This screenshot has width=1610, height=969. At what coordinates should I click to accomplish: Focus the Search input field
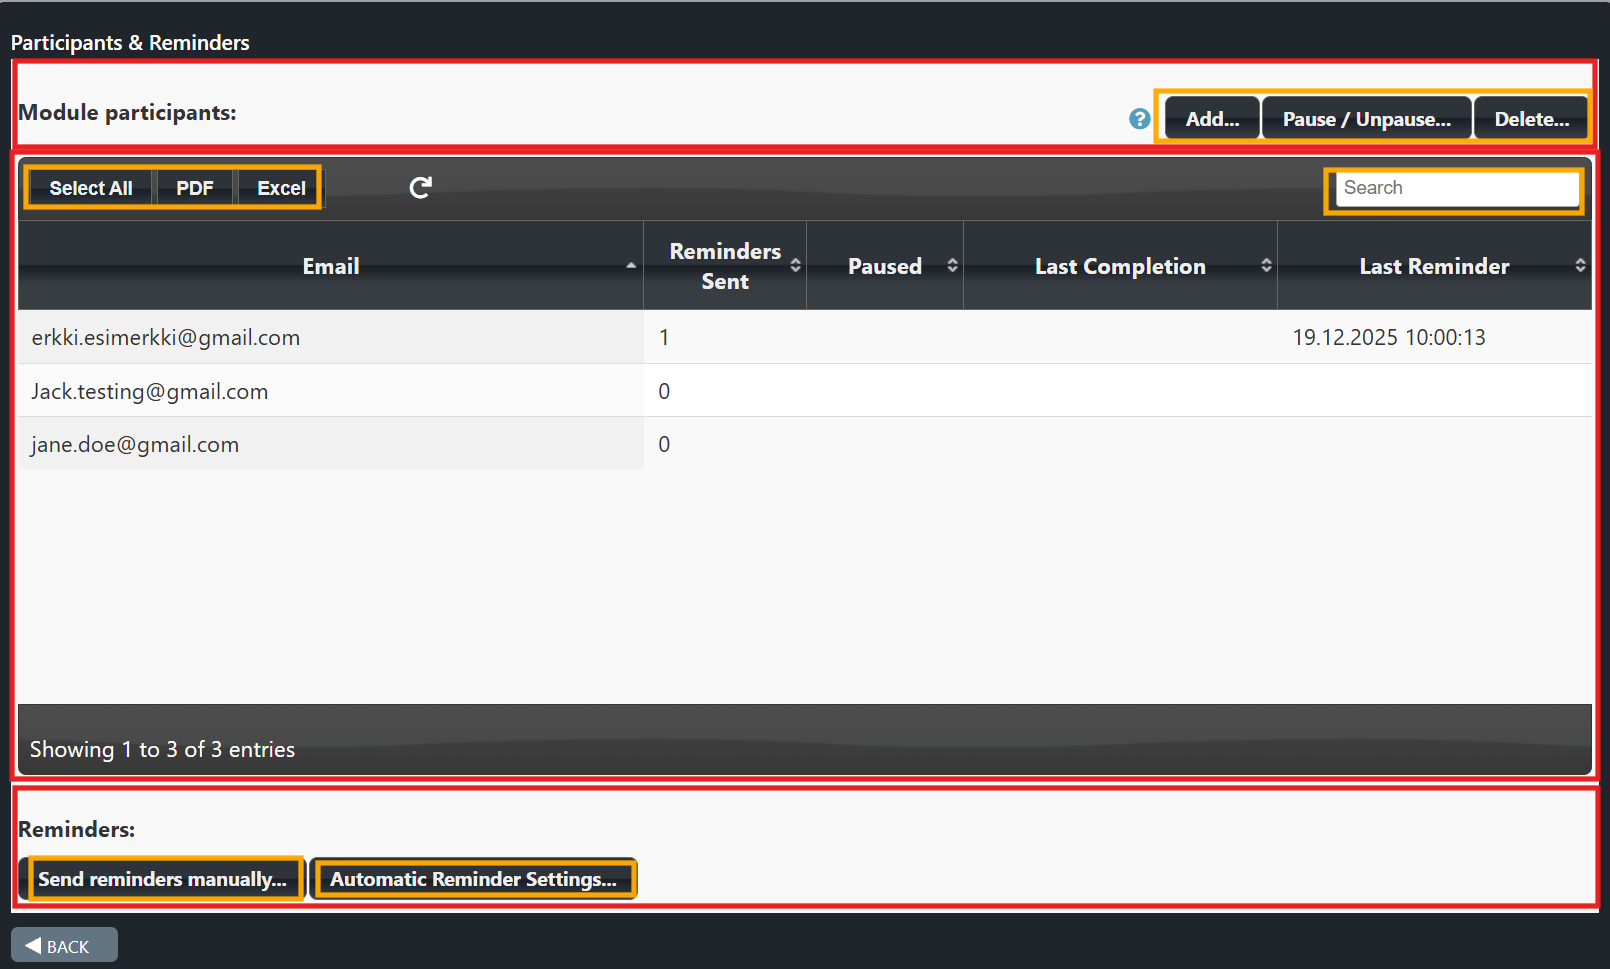click(1456, 188)
